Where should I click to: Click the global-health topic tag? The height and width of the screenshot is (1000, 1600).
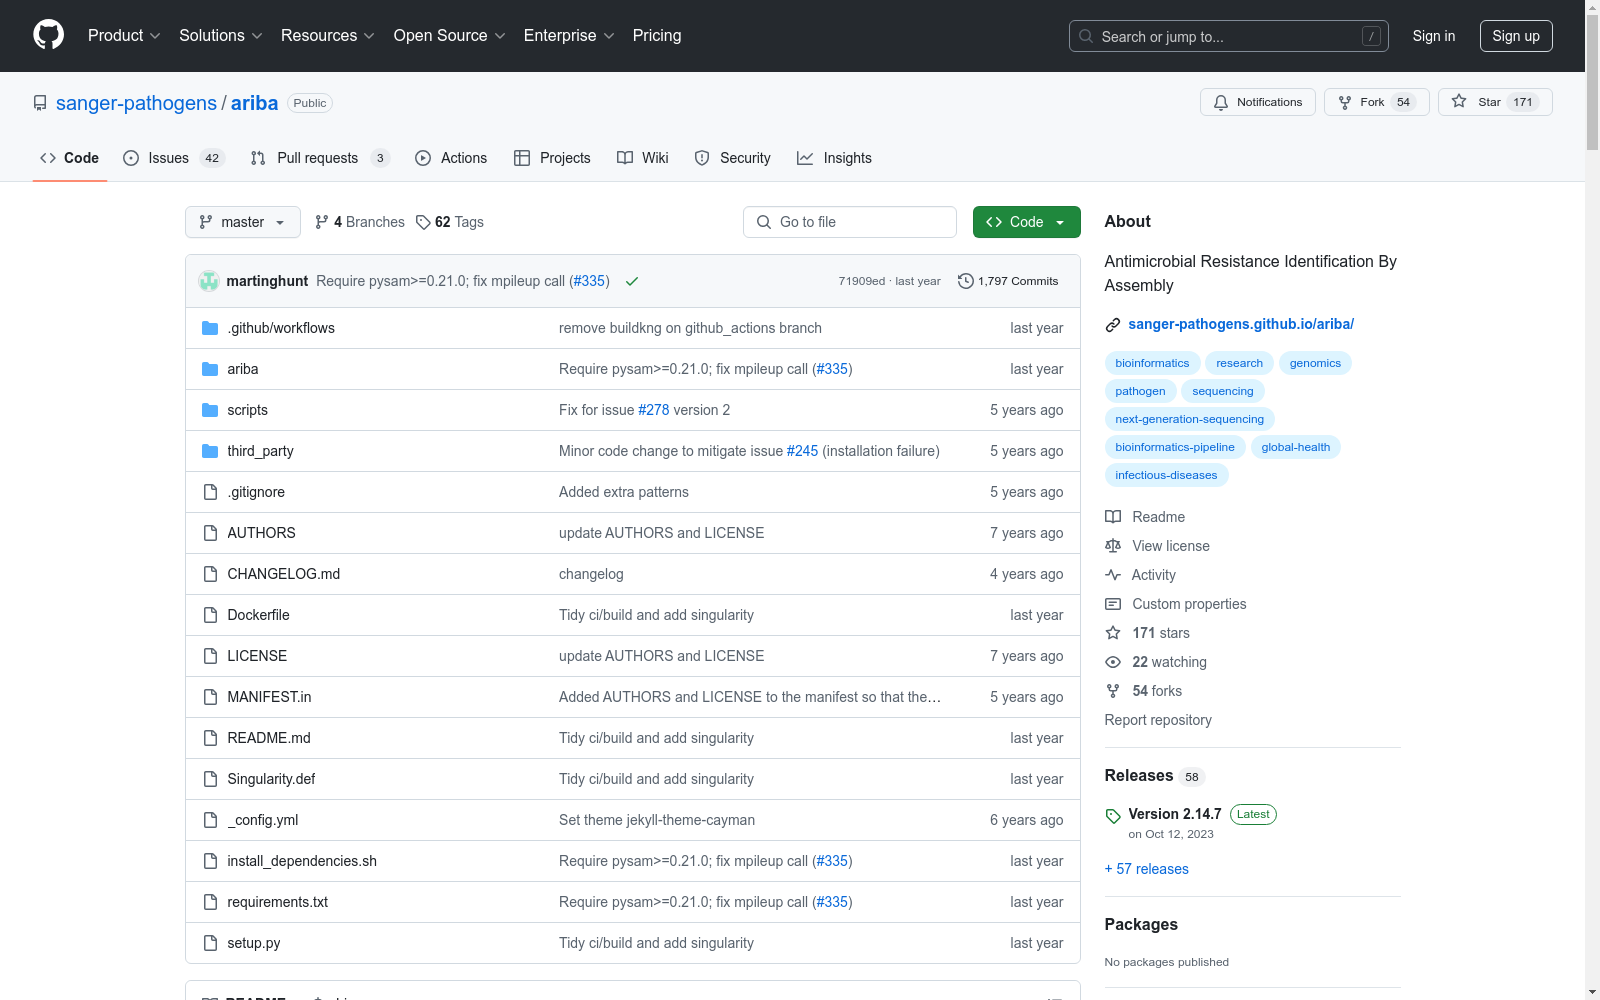pos(1296,447)
